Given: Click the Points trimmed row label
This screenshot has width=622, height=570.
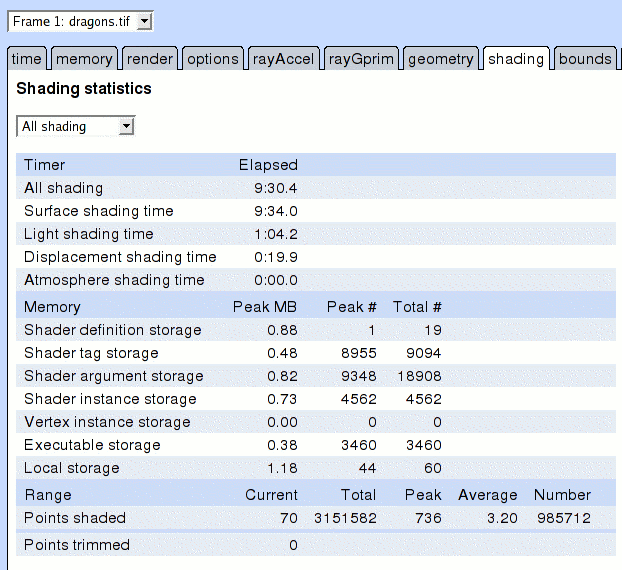Looking at the screenshot, I should (x=77, y=545).
